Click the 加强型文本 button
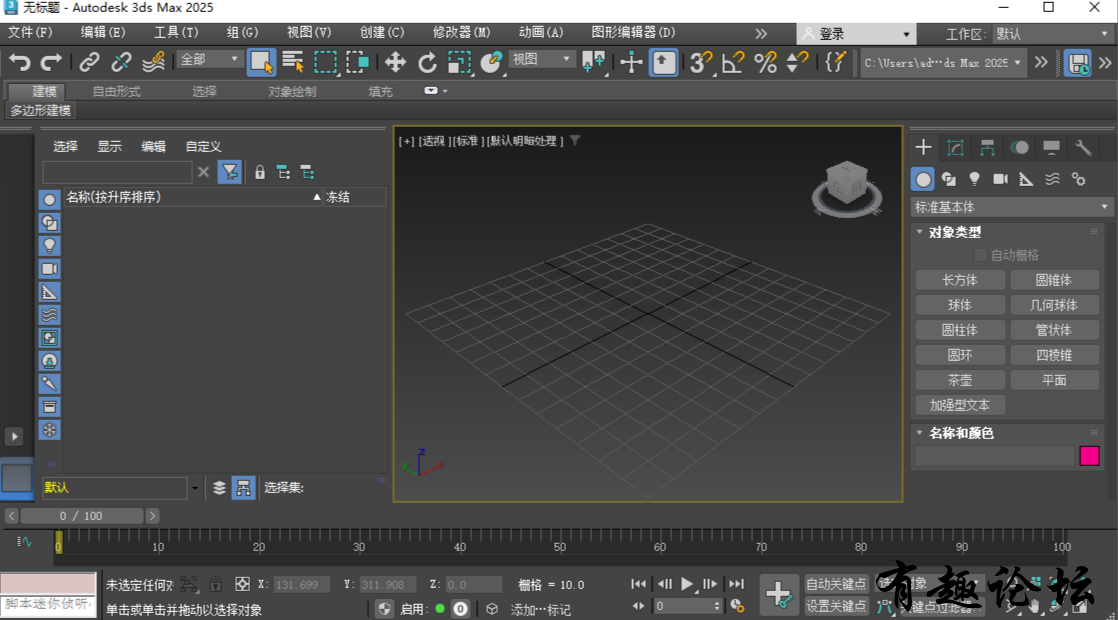 tap(960, 405)
